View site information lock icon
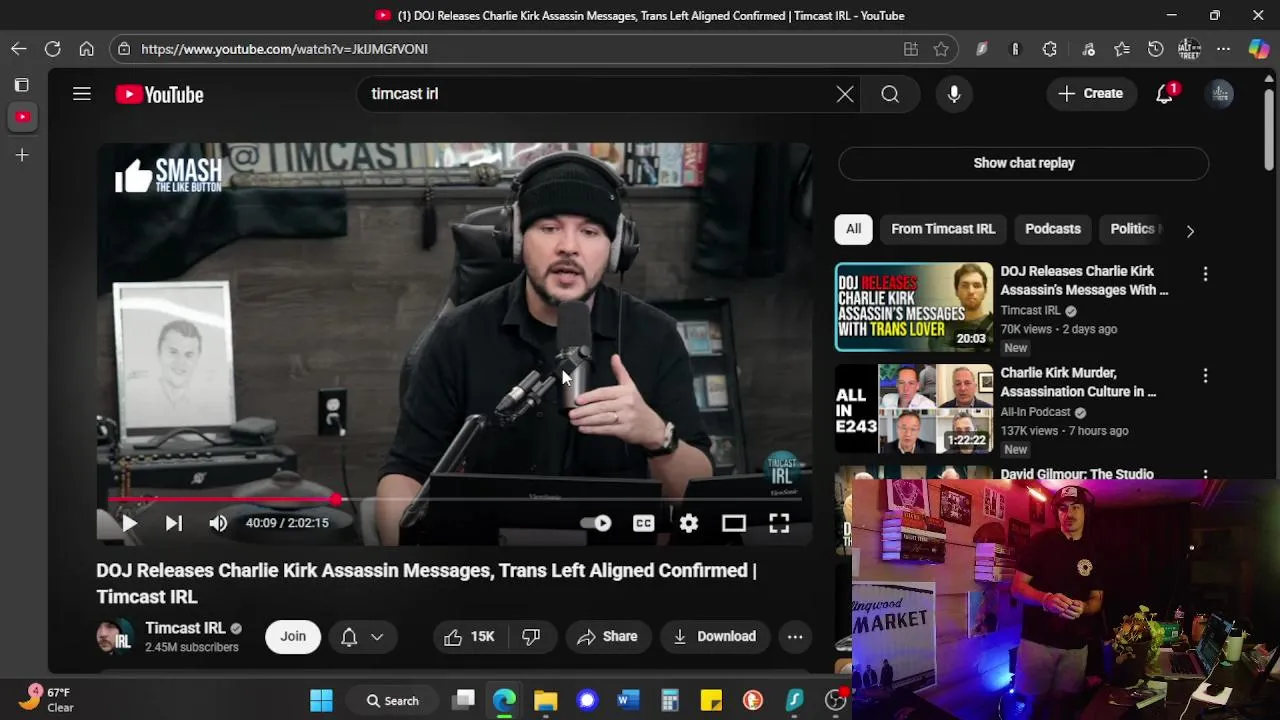 pyautogui.click(x=123, y=49)
